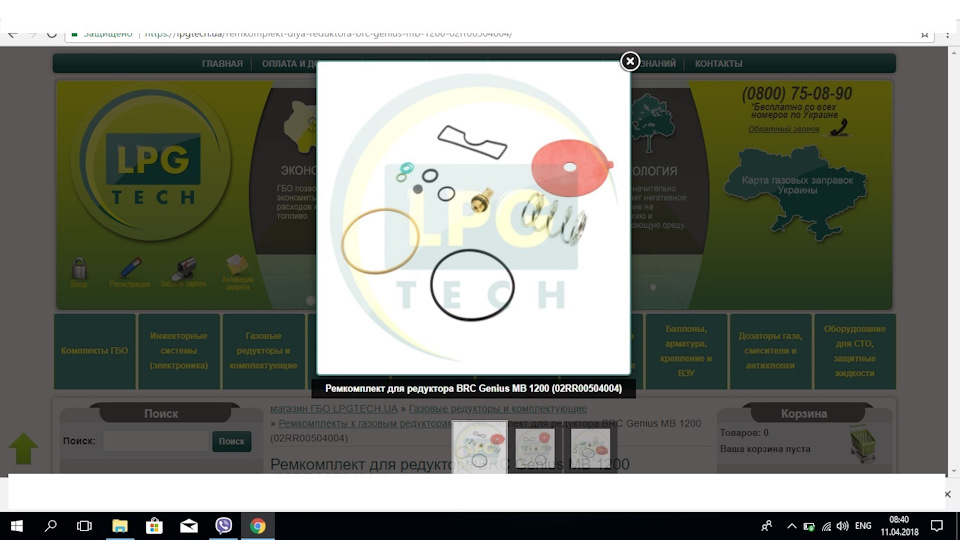Click the phone number (0800) 75-08-90
The image size is (960, 540).
797,94
